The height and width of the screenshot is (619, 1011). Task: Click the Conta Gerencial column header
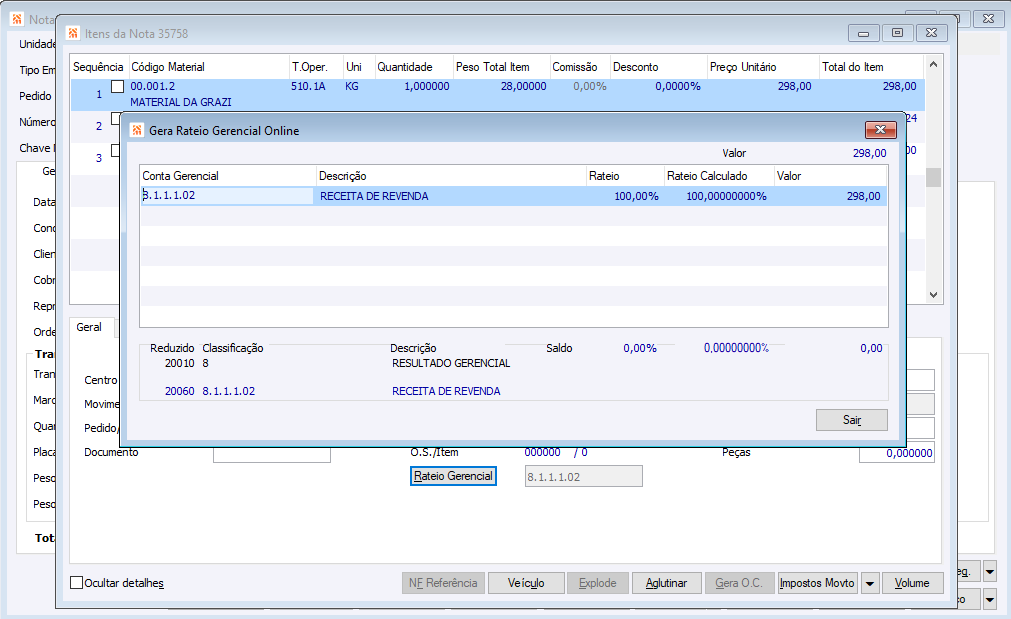[228, 176]
